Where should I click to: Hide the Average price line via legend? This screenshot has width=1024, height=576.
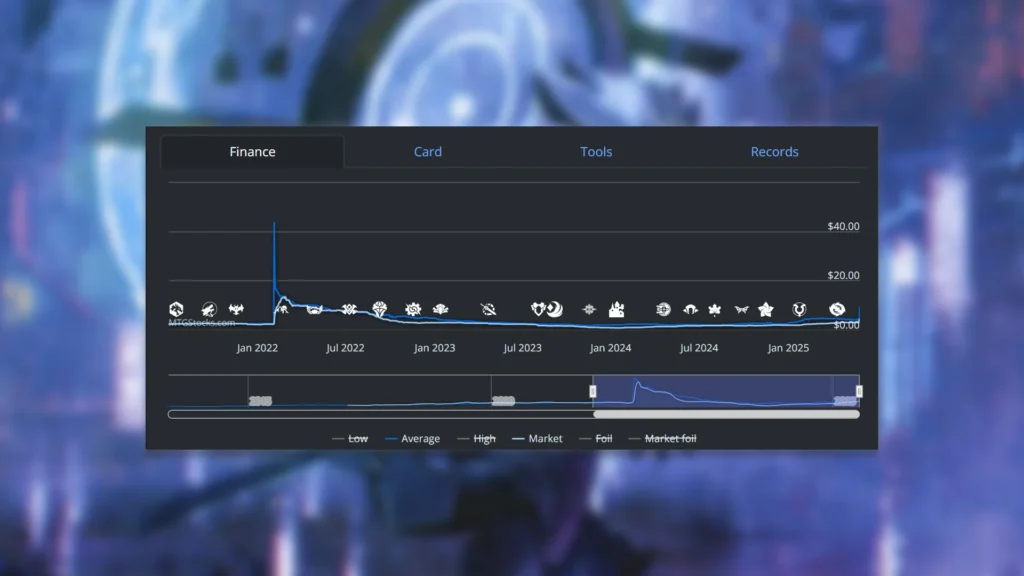[x=412, y=439]
